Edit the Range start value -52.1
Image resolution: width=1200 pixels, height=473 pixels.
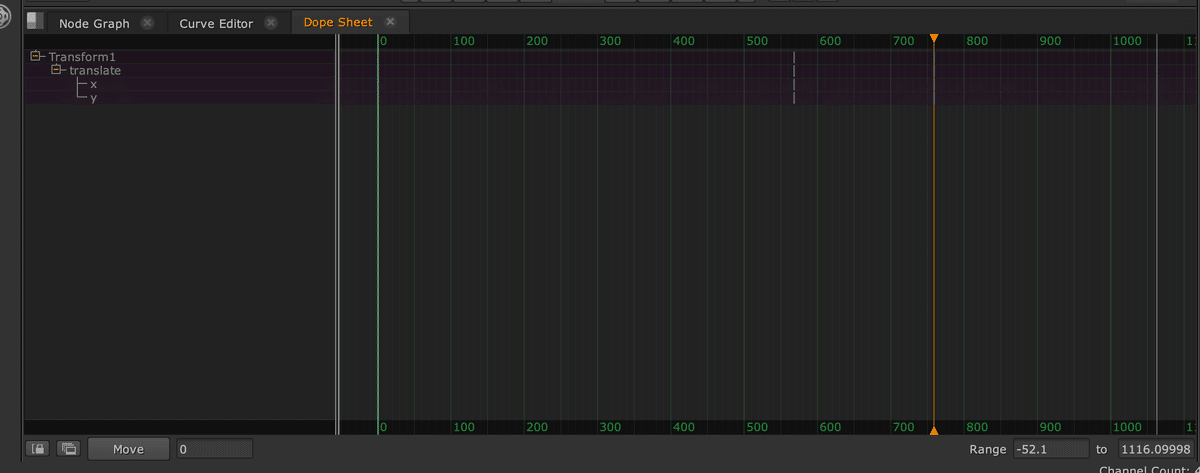click(1051, 449)
